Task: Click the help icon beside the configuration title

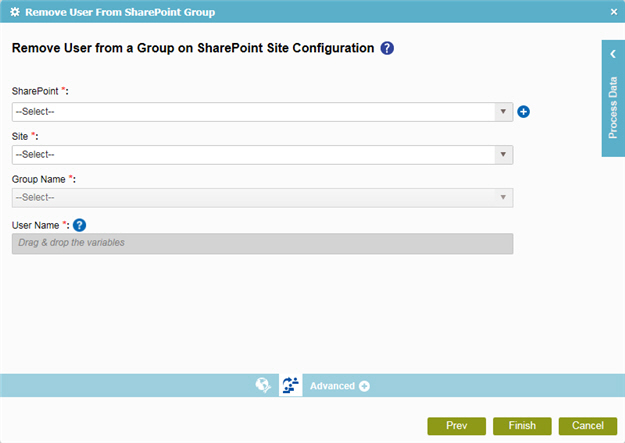Action: point(387,48)
